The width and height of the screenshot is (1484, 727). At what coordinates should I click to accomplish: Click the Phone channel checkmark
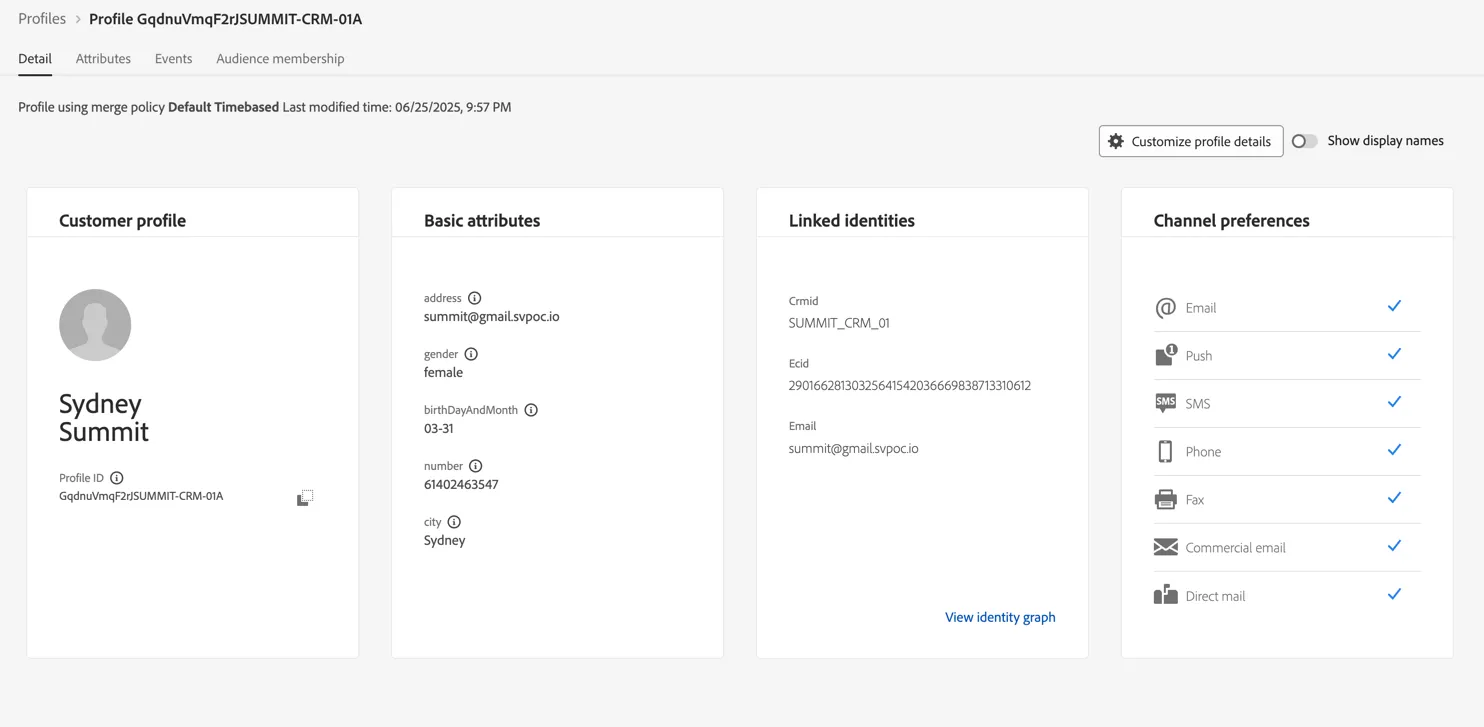(1394, 450)
